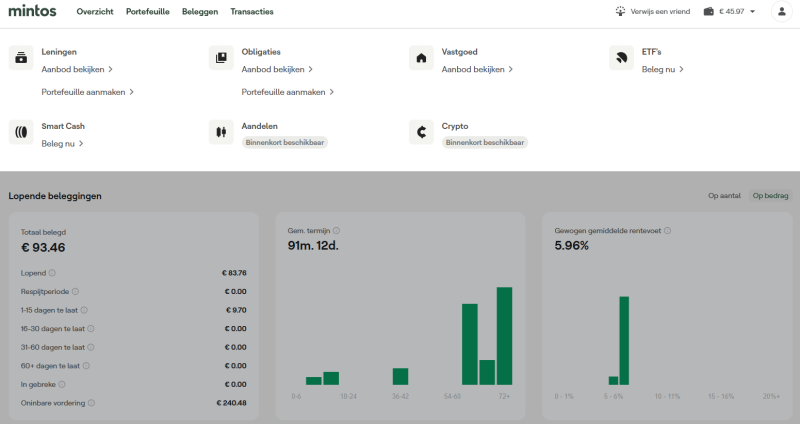Click the Vastgoed house icon
The image size is (800, 424).
click(421, 59)
